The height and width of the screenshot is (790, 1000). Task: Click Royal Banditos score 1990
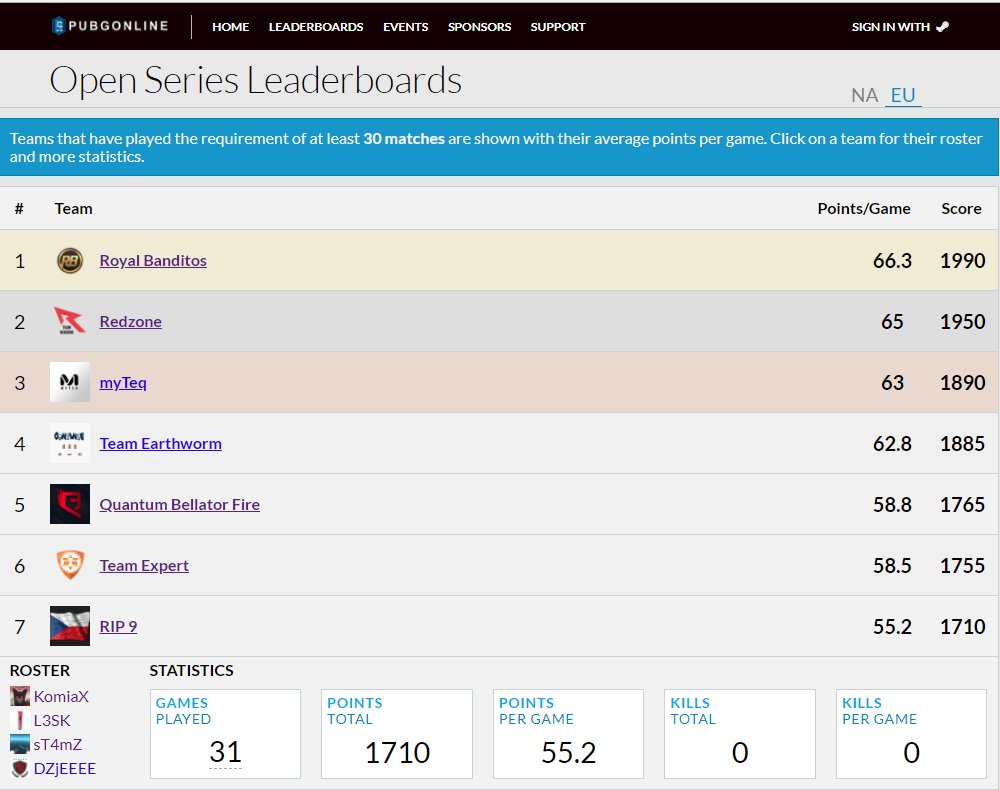point(962,261)
